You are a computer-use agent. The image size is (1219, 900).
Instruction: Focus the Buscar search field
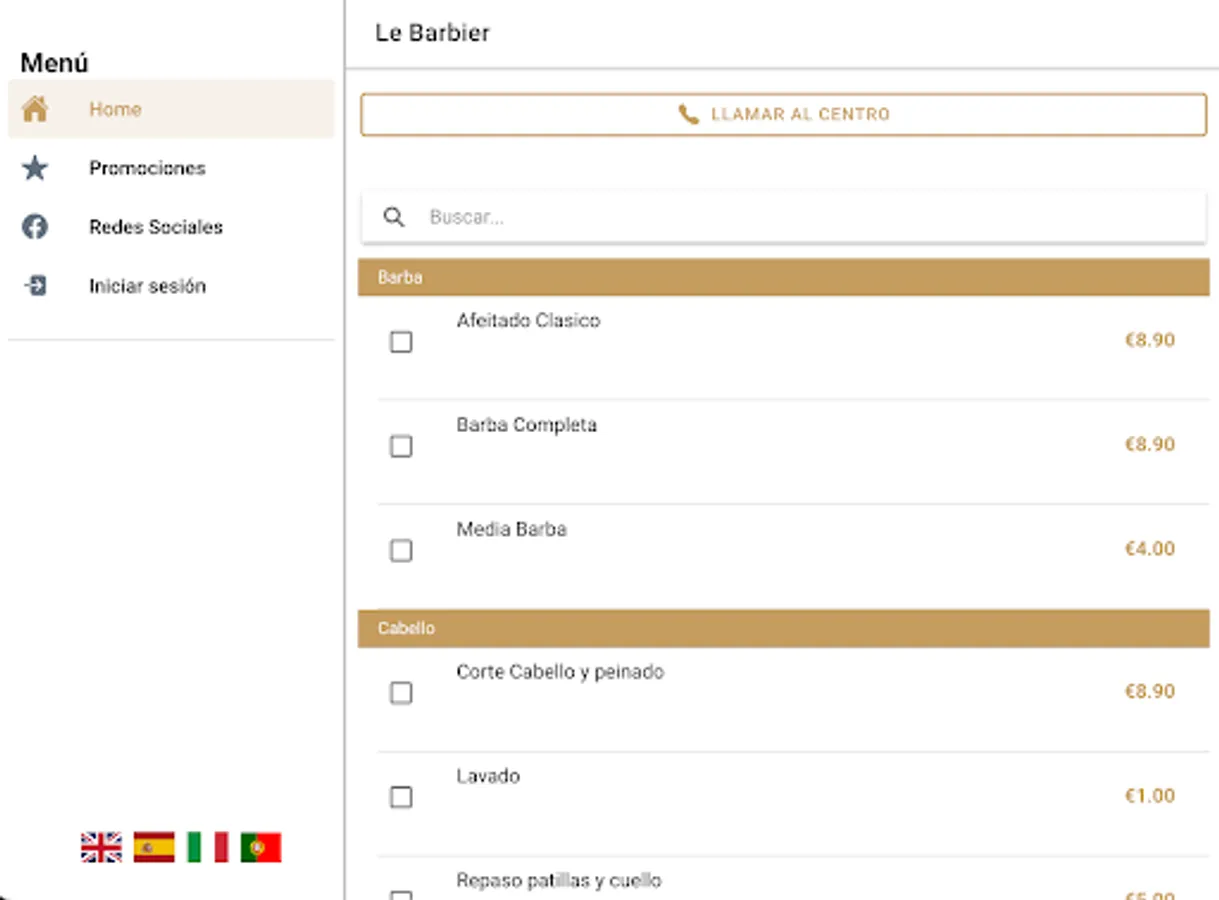[x=800, y=217]
